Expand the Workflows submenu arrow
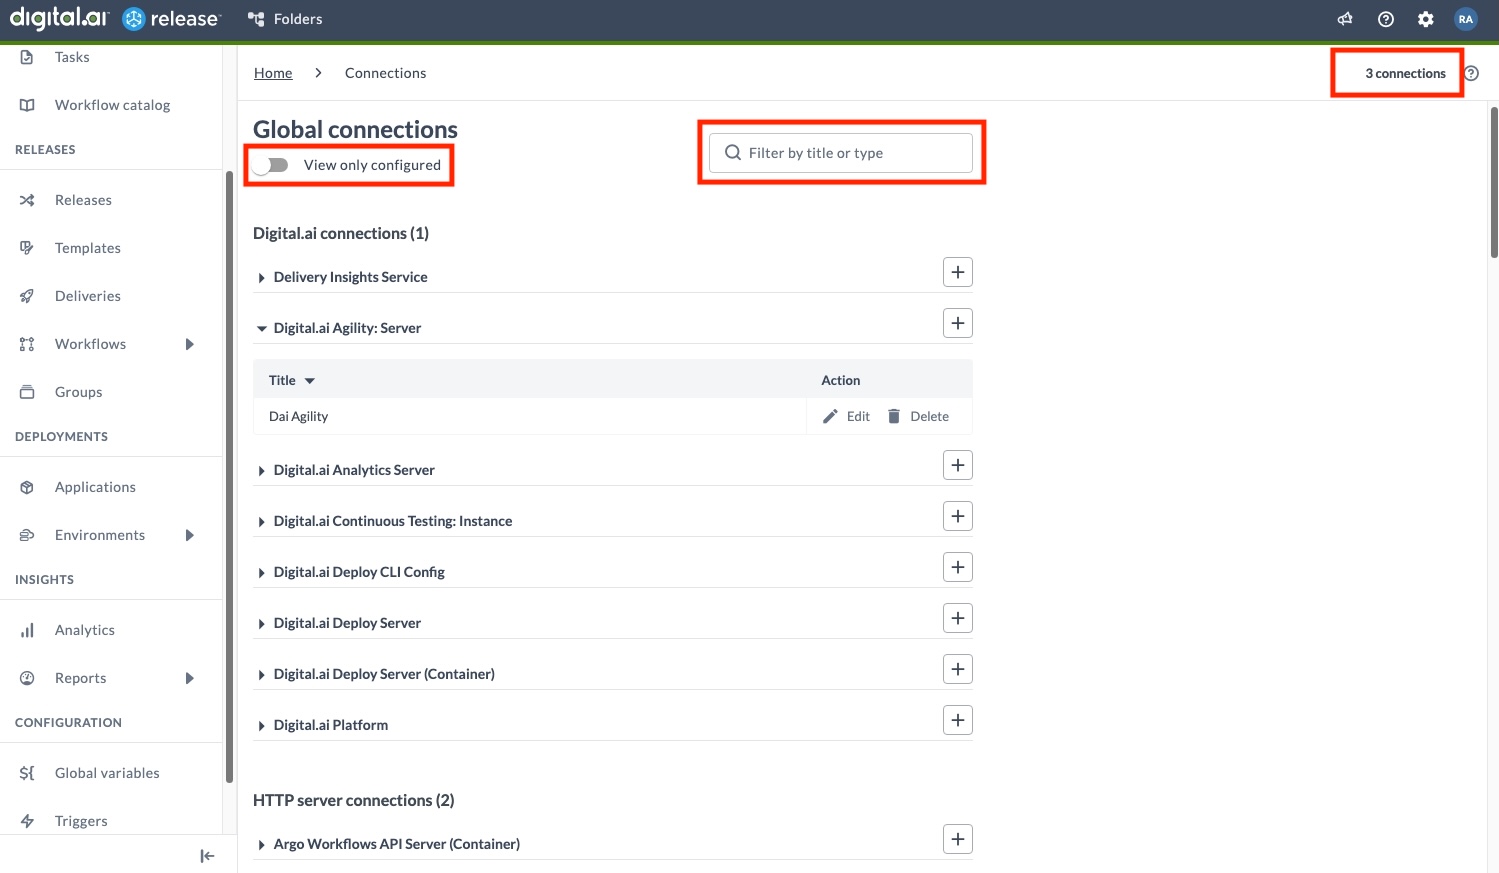 (190, 344)
